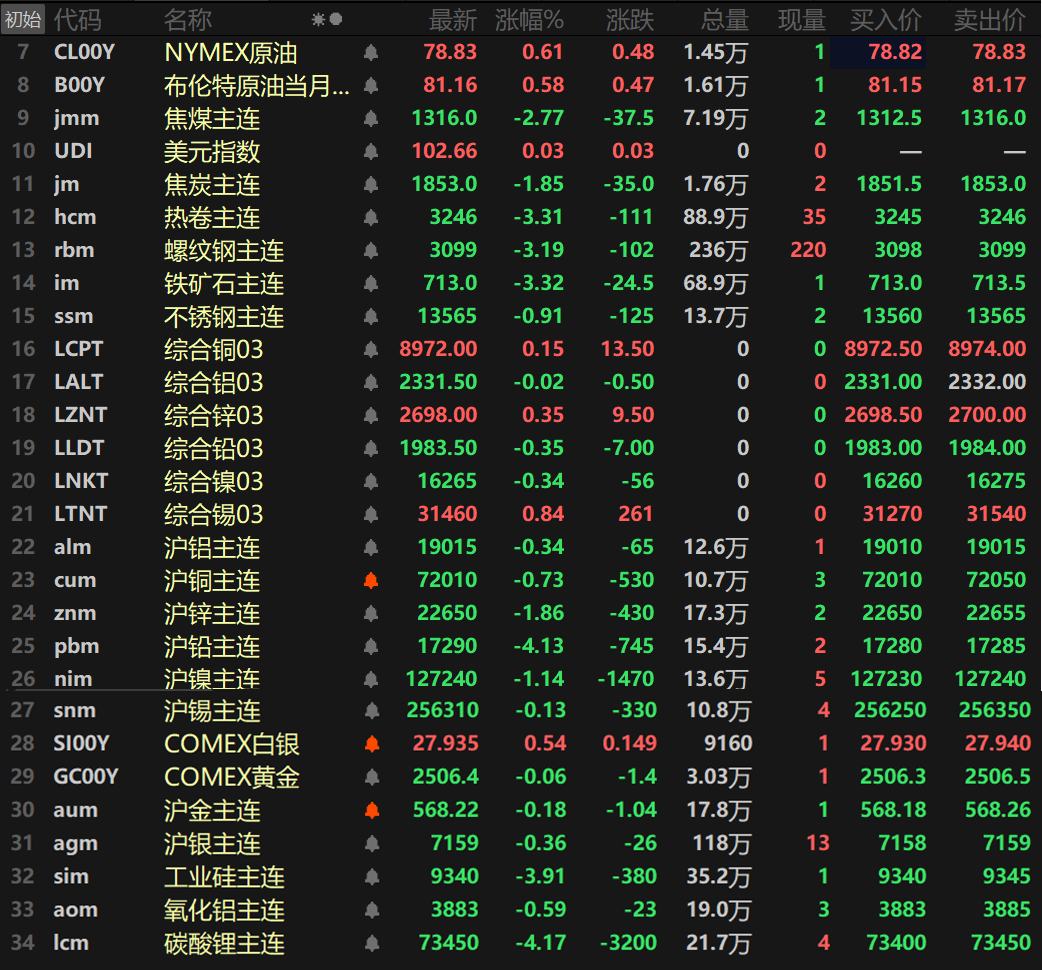Image resolution: width=1042 pixels, height=970 pixels.
Task: Turn off the orange bell for 沪金主连
Action: [371, 810]
